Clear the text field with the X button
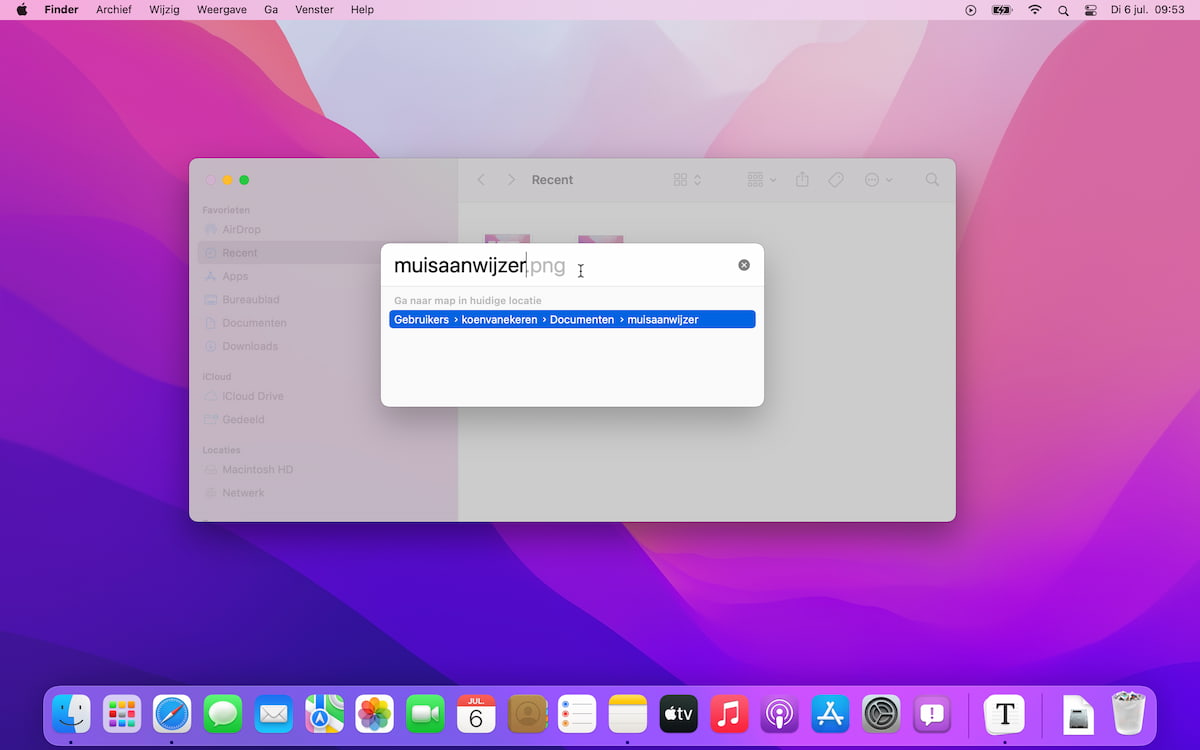The width and height of the screenshot is (1200, 750). 743,264
